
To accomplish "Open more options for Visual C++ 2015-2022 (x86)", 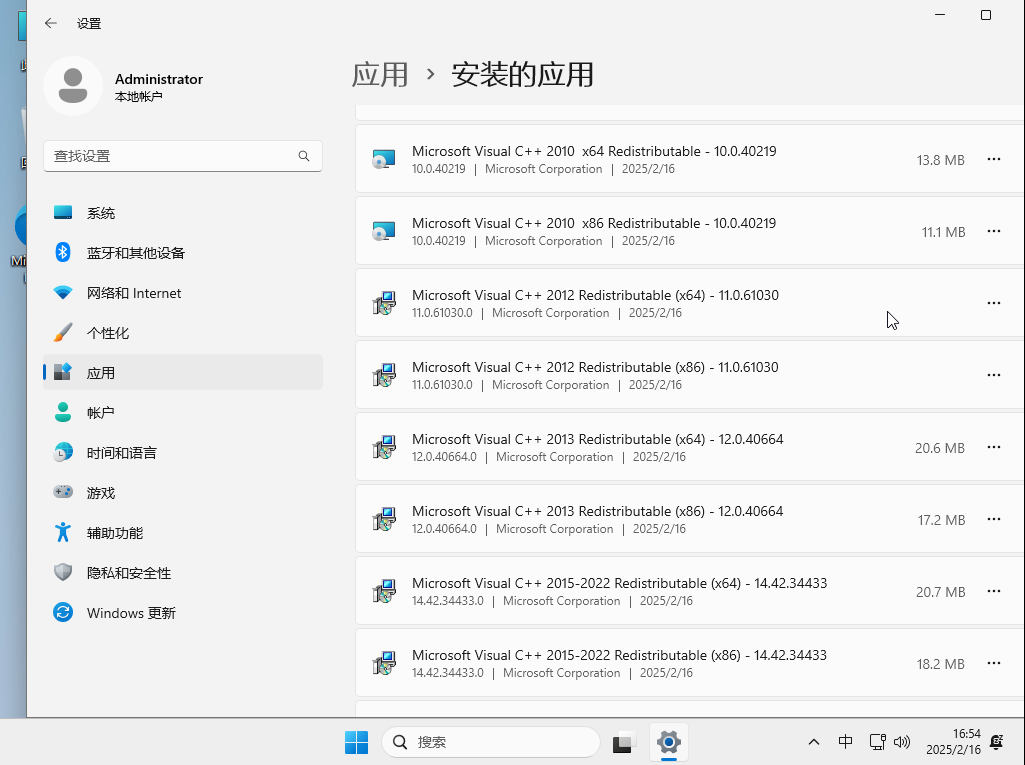I will click(994, 662).
